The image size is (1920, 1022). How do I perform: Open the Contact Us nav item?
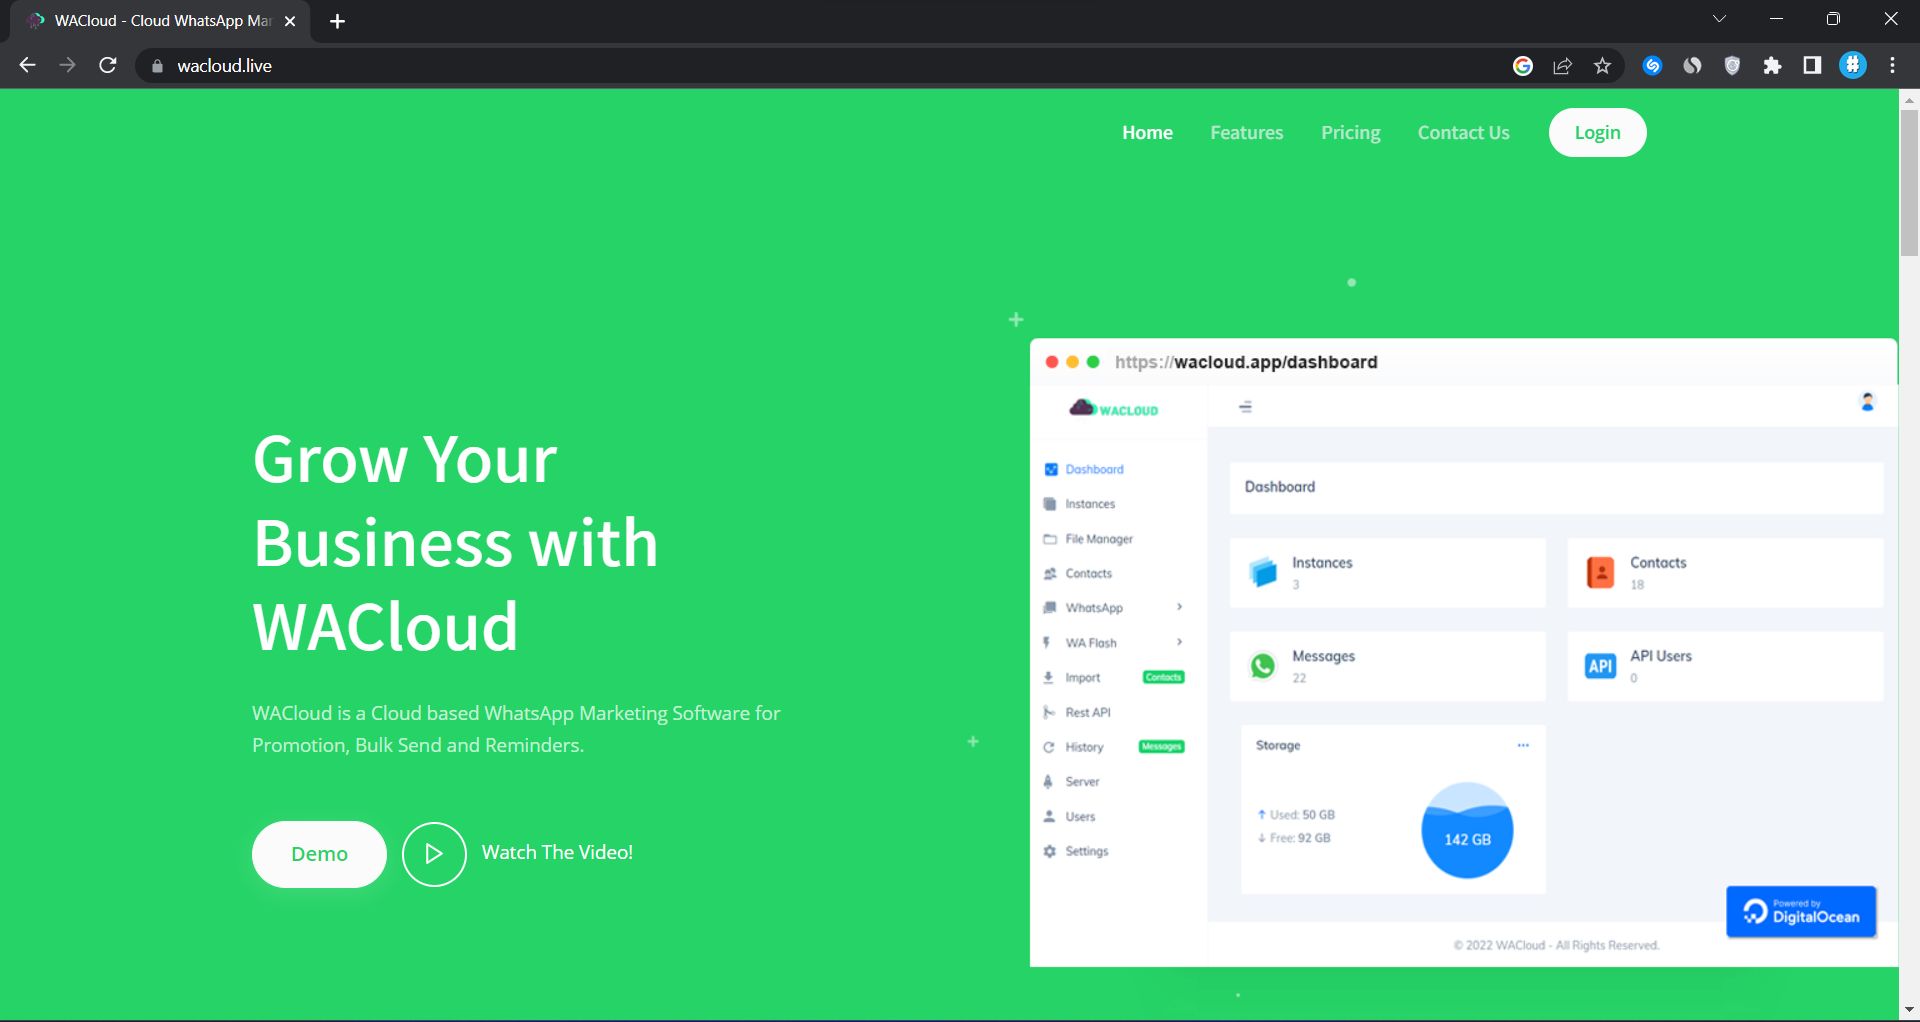pyautogui.click(x=1463, y=133)
